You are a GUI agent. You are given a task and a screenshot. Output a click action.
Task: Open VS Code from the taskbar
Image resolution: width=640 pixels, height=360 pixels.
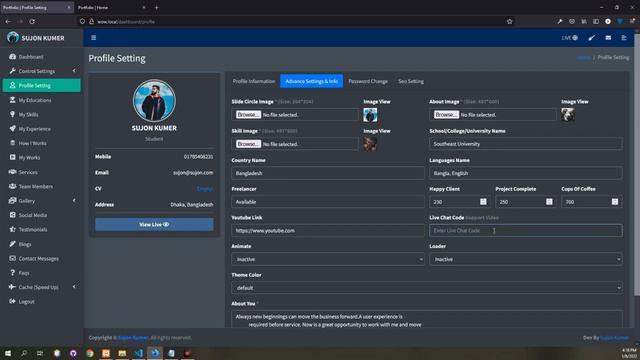(x=138, y=353)
